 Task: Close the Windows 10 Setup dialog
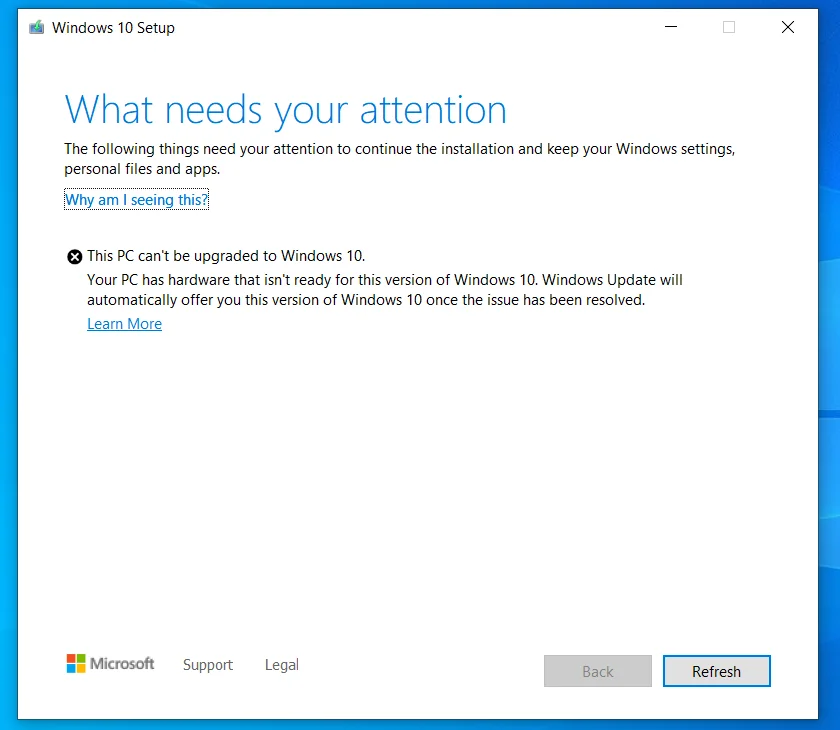point(788,27)
